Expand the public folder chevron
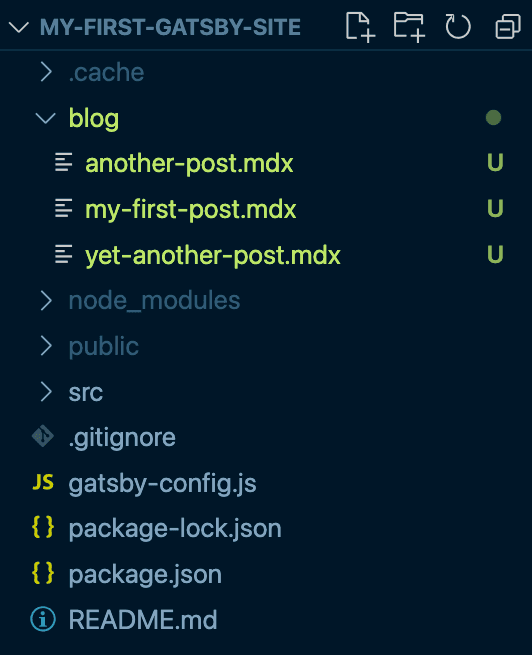This screenshot has width=532, height=655. click(x=46, y=346)
